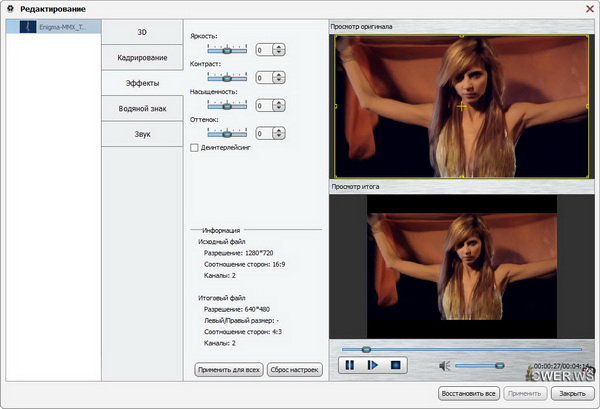This screenshot has height=409, width=600.
Task: Click the Сброс настроек button
Action: pos(294,370)
